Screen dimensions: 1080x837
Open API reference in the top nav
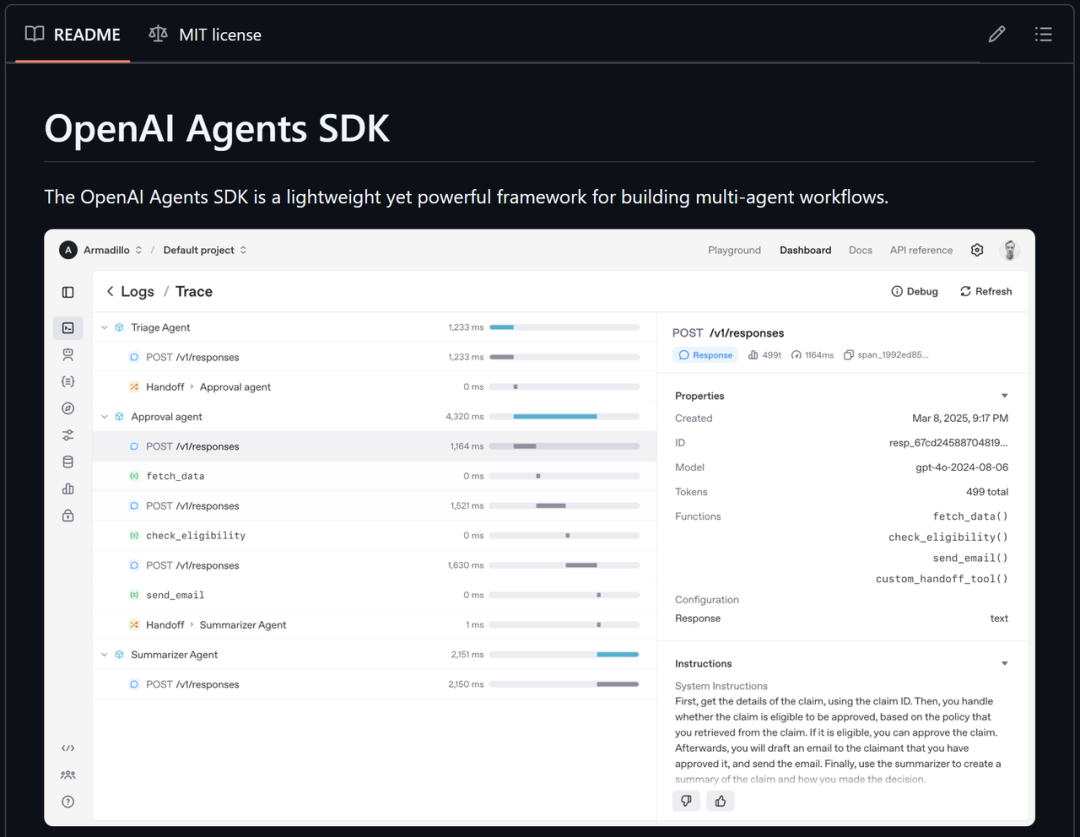tap(921, 250)
